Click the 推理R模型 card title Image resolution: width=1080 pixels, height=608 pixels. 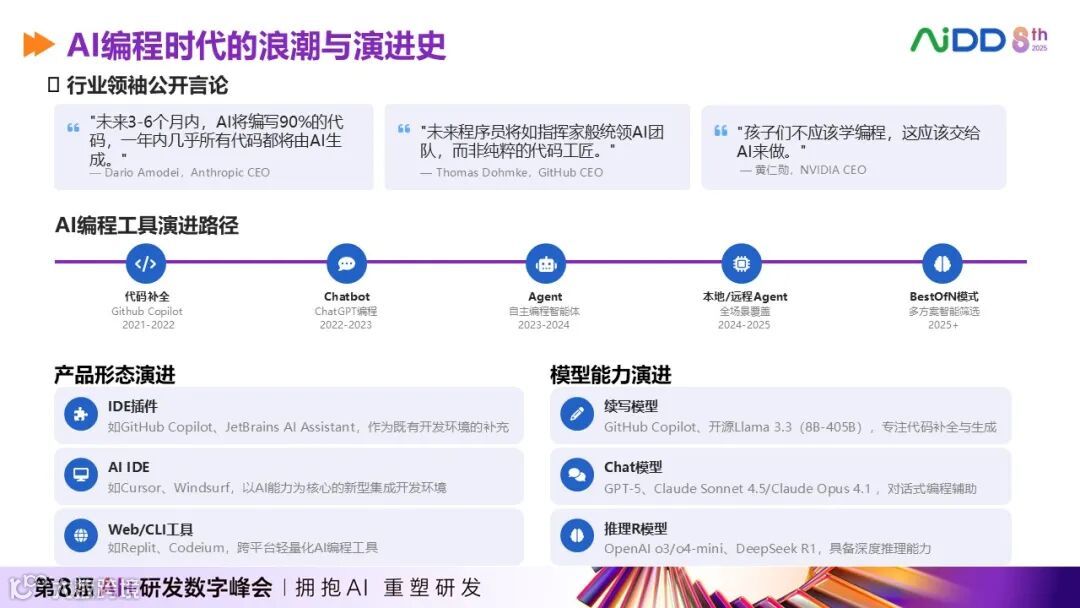click(635, 528)
